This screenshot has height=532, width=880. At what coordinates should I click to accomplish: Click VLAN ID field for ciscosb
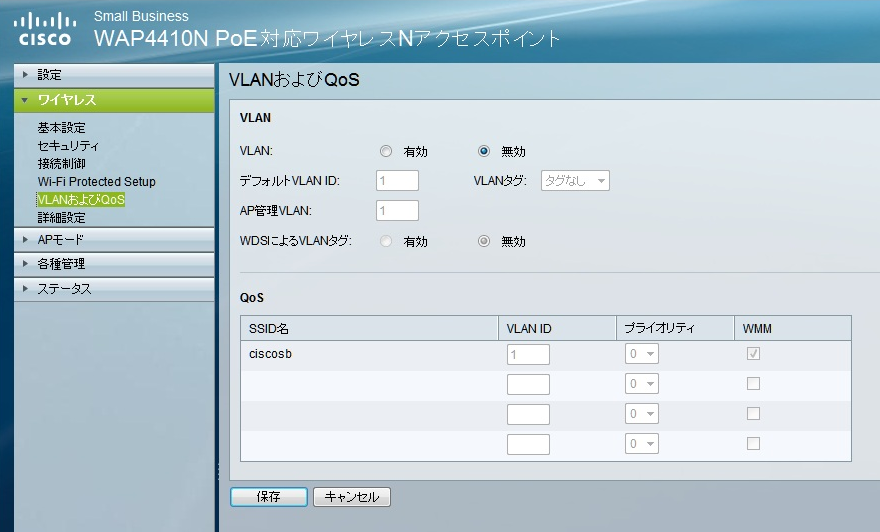coord(528,354)
